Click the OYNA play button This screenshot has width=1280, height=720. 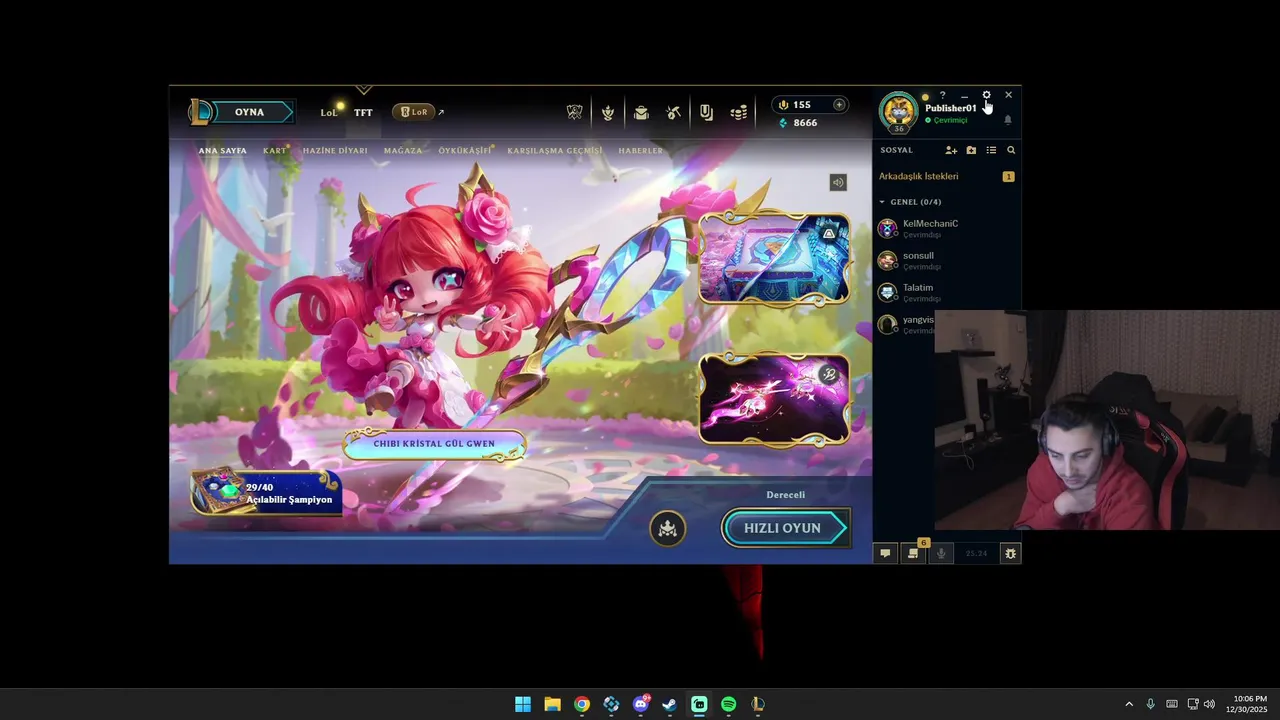249,112
